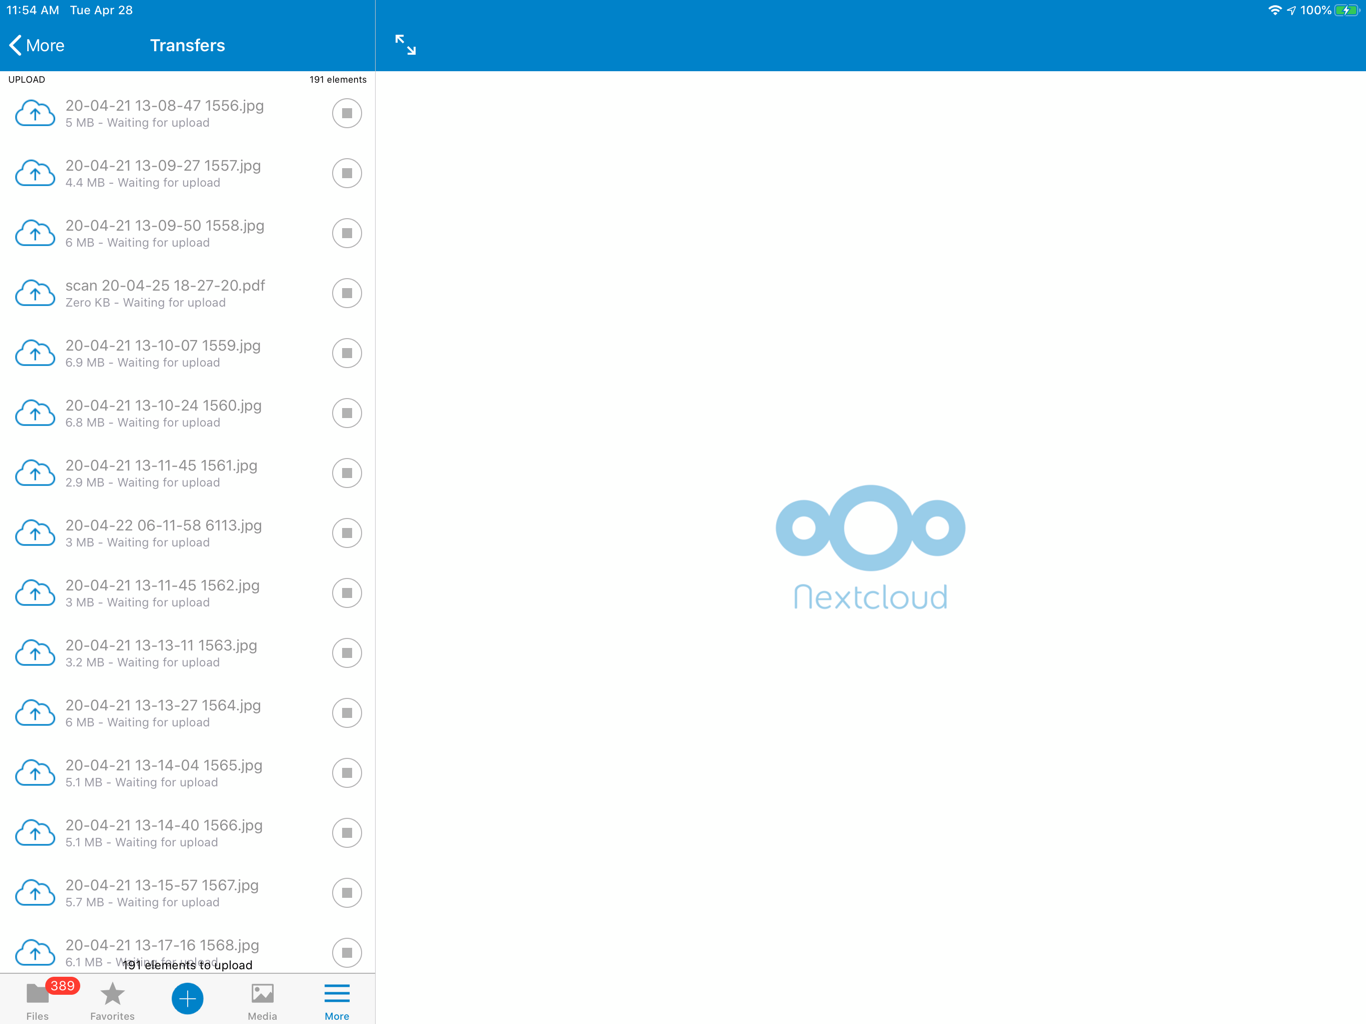The height and width of the screenshot is (1024, 1366).
Task: Stop upload of 20-04-21 13-13-27 1564.jpg
Action: [347, 713]
